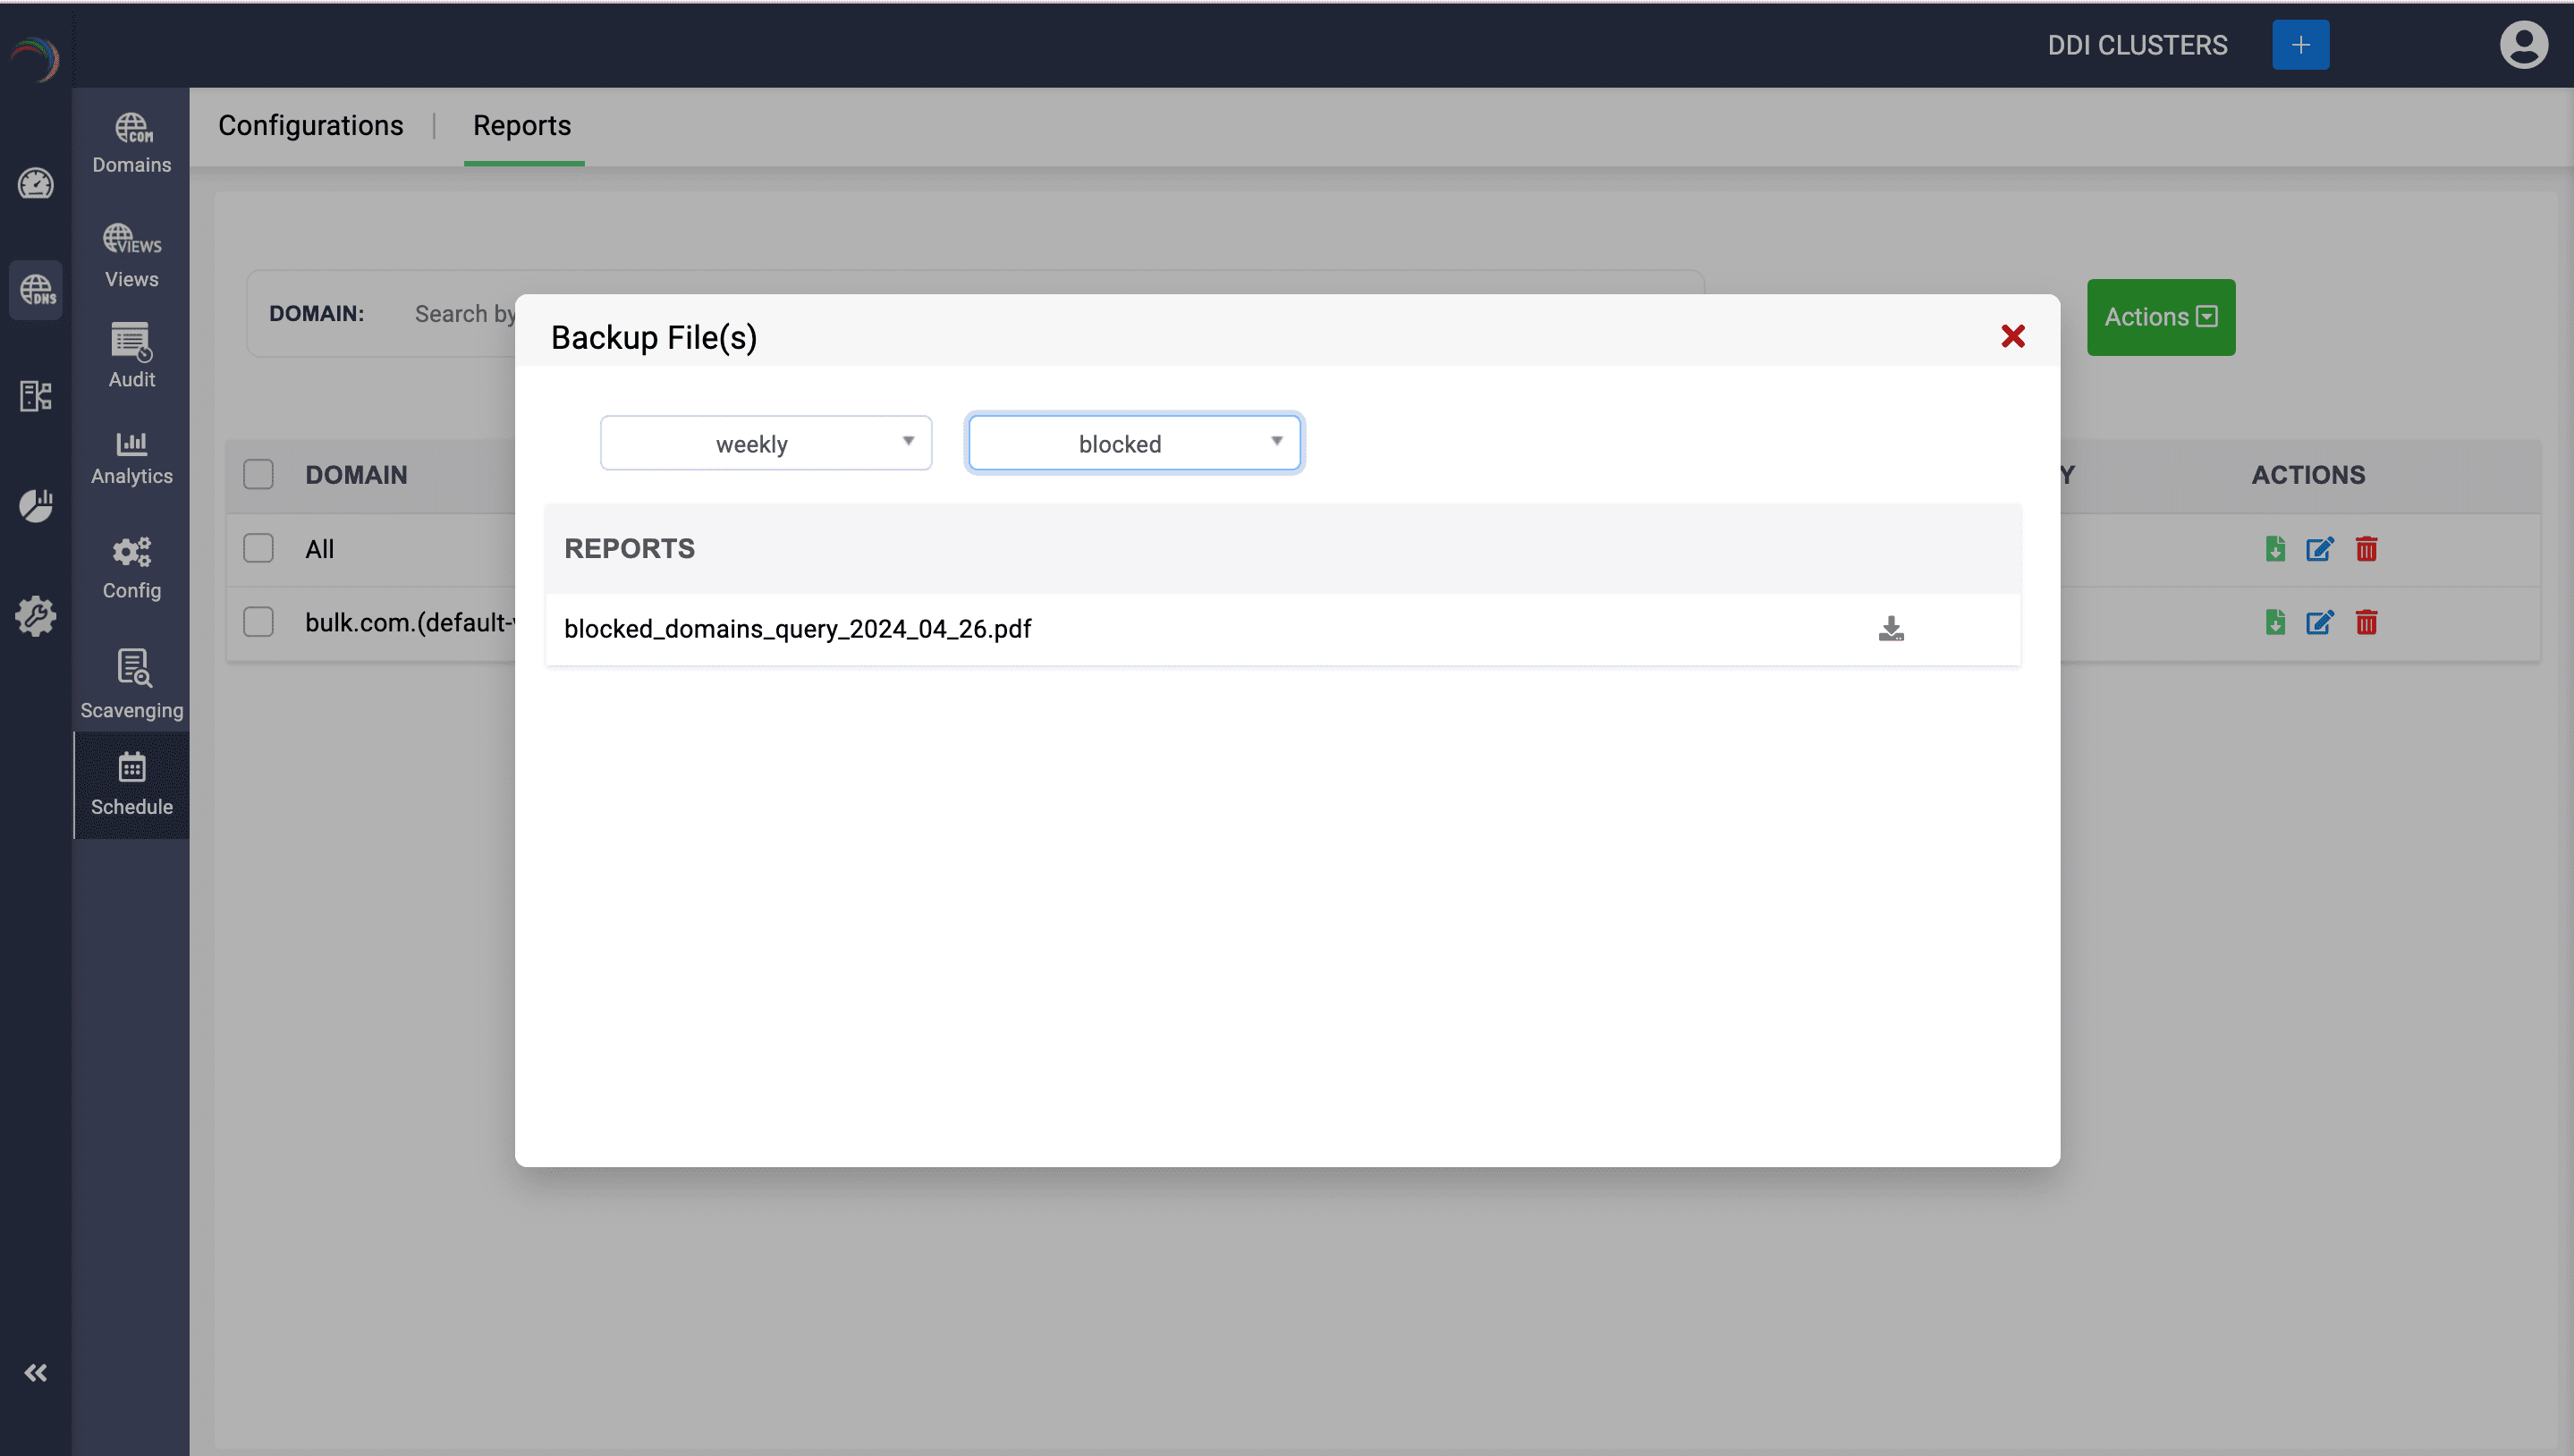The width and height of the screenshot is (2574, 1456).
Task: Switch to the Configurations tab
Action: 311,126
